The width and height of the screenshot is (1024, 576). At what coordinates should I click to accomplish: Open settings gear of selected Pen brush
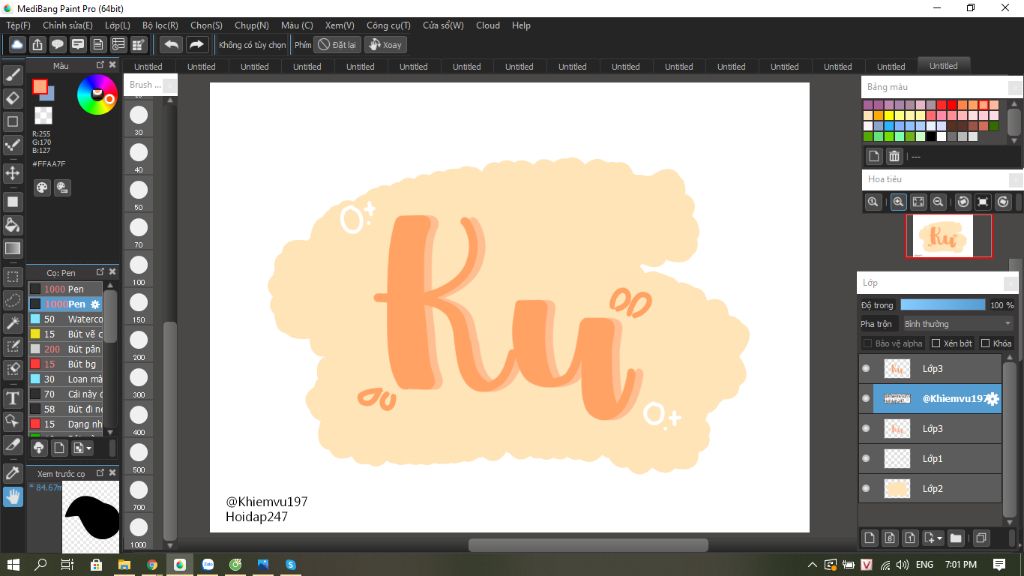pyautogui.click(x=95, y=304)
